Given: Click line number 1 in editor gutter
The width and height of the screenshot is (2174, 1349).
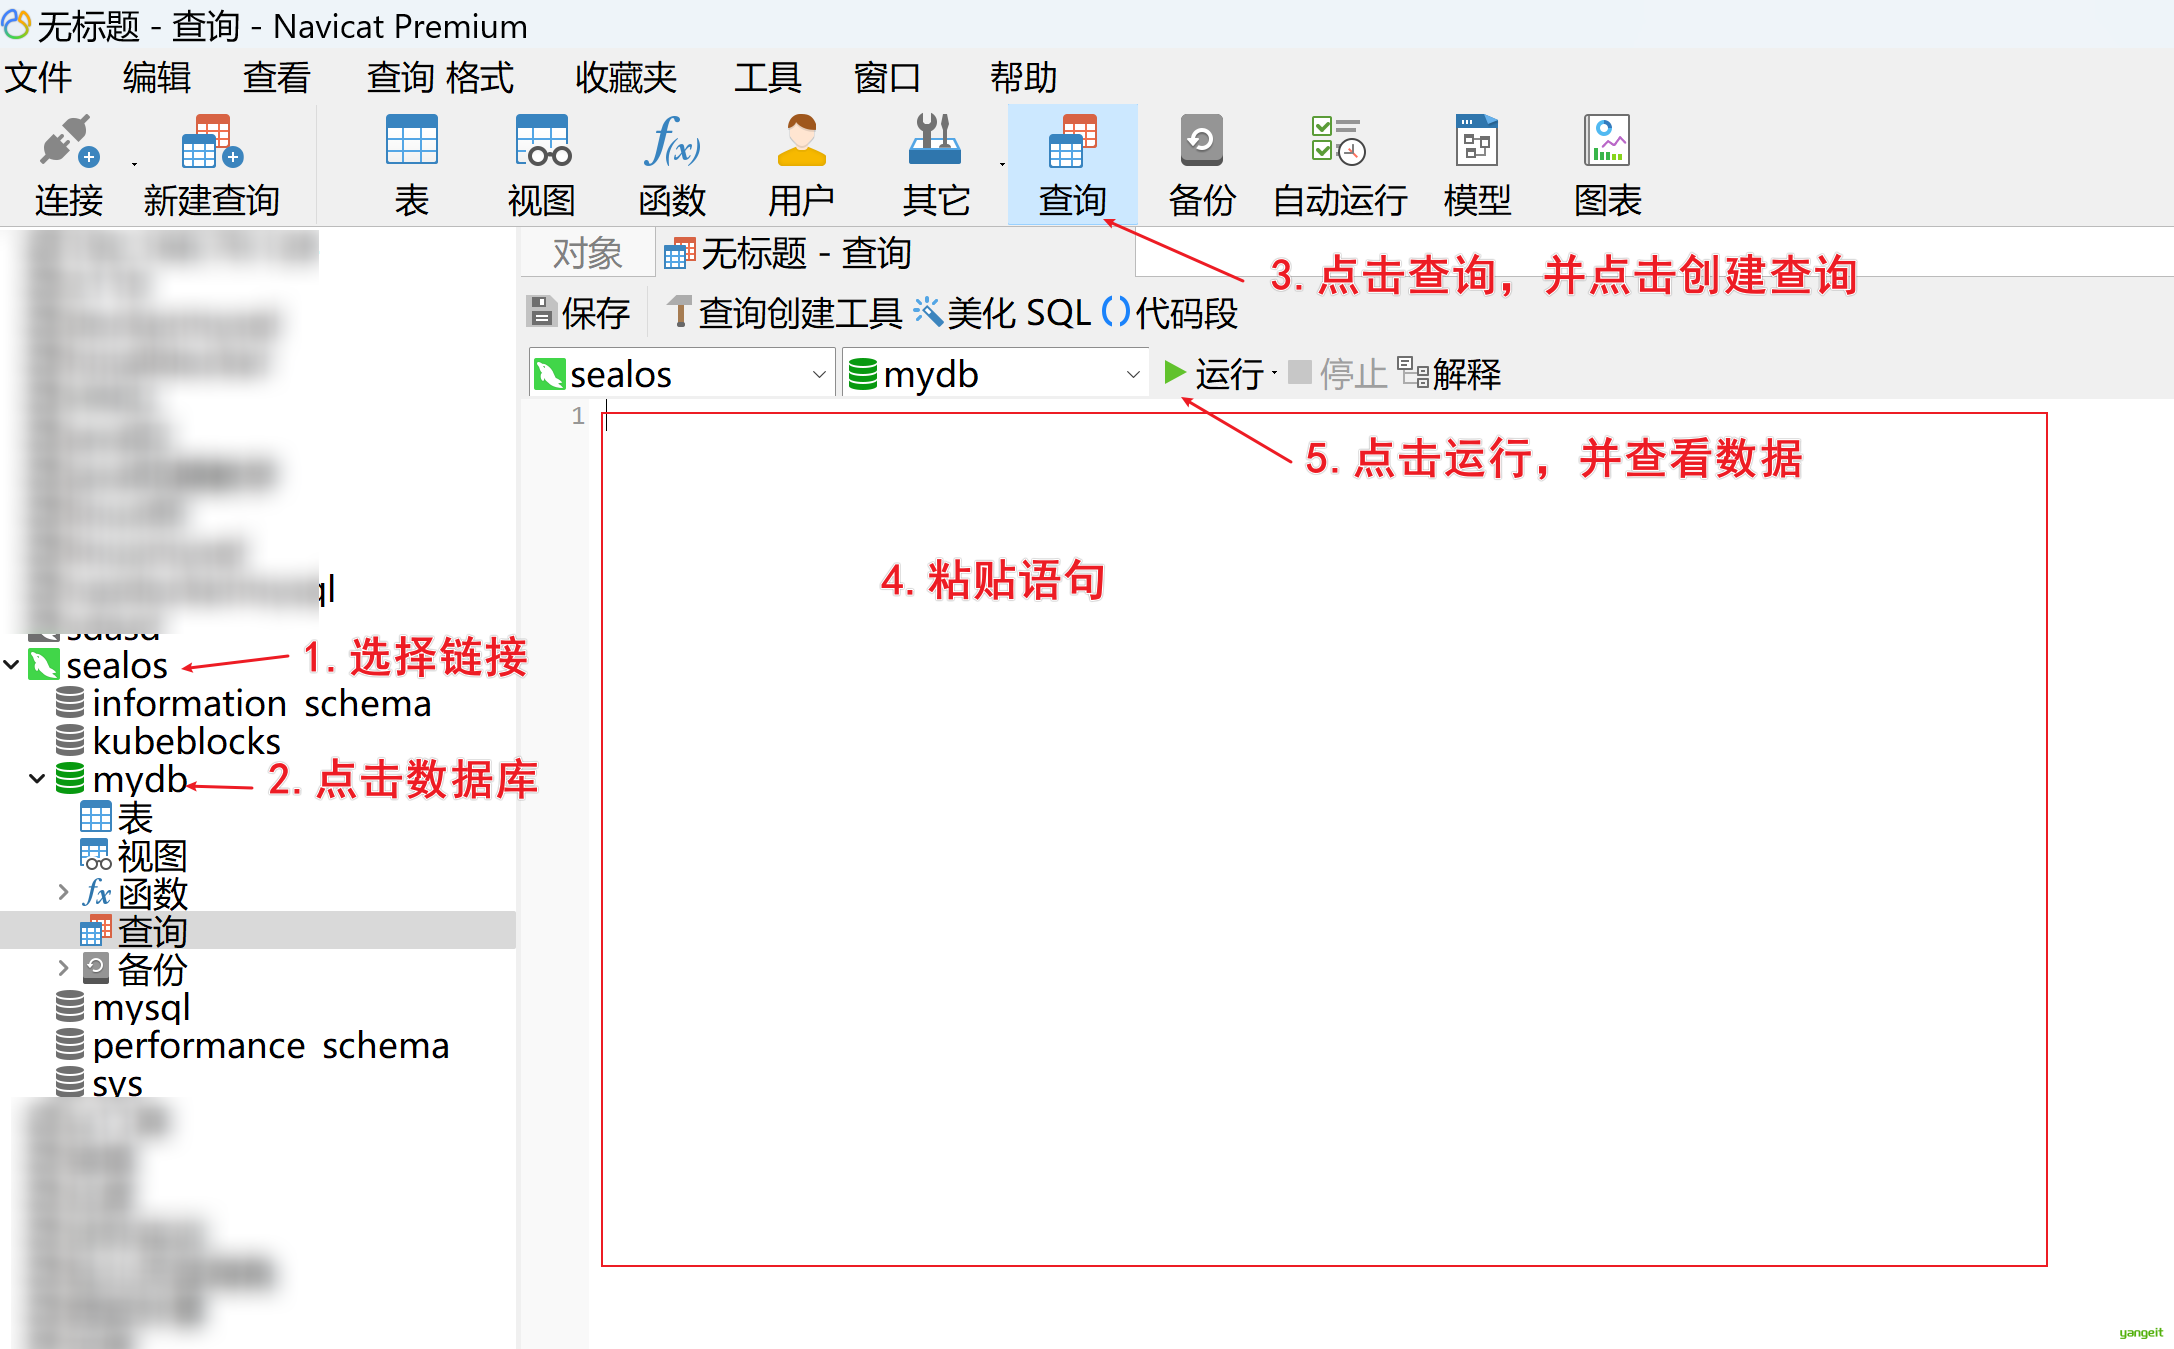Looking at the screenshot, I should tap(578, 416).
